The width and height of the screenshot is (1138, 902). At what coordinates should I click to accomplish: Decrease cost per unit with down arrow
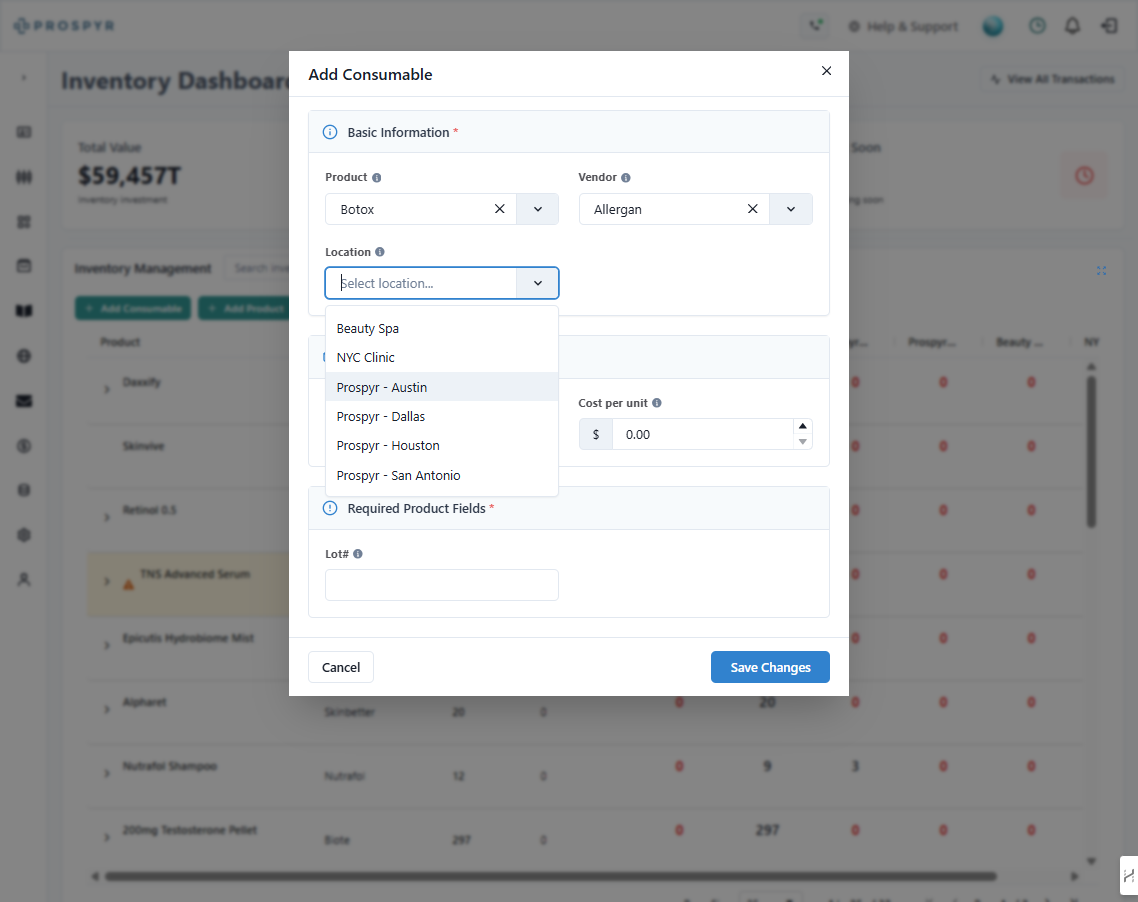[803, 442]
